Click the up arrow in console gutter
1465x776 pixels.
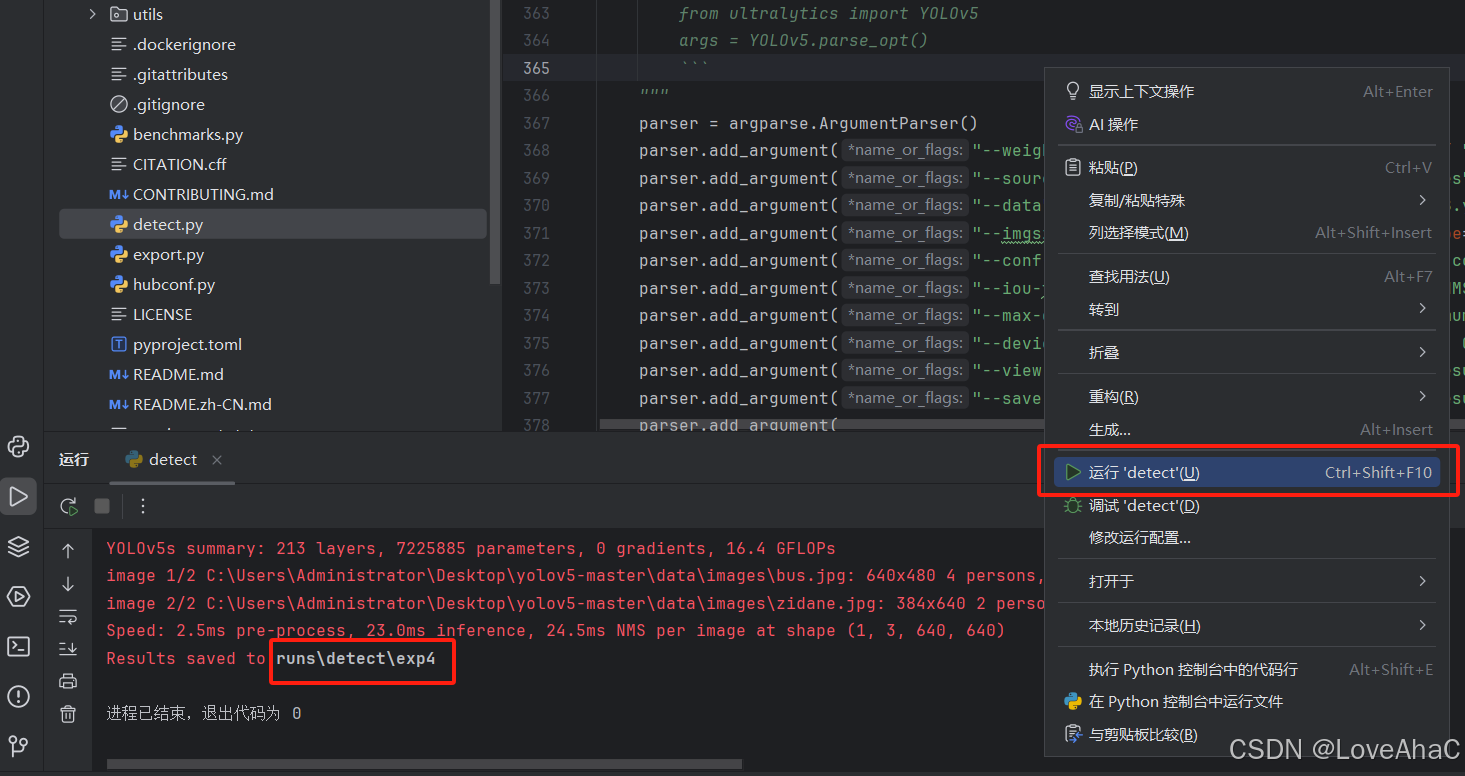pos(68,551)
